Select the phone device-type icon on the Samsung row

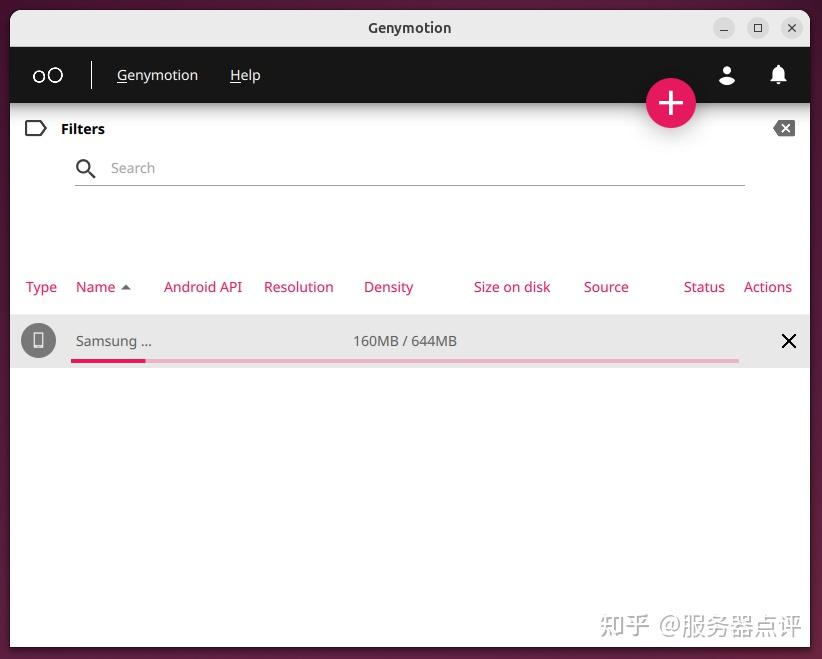pos(38,340)
